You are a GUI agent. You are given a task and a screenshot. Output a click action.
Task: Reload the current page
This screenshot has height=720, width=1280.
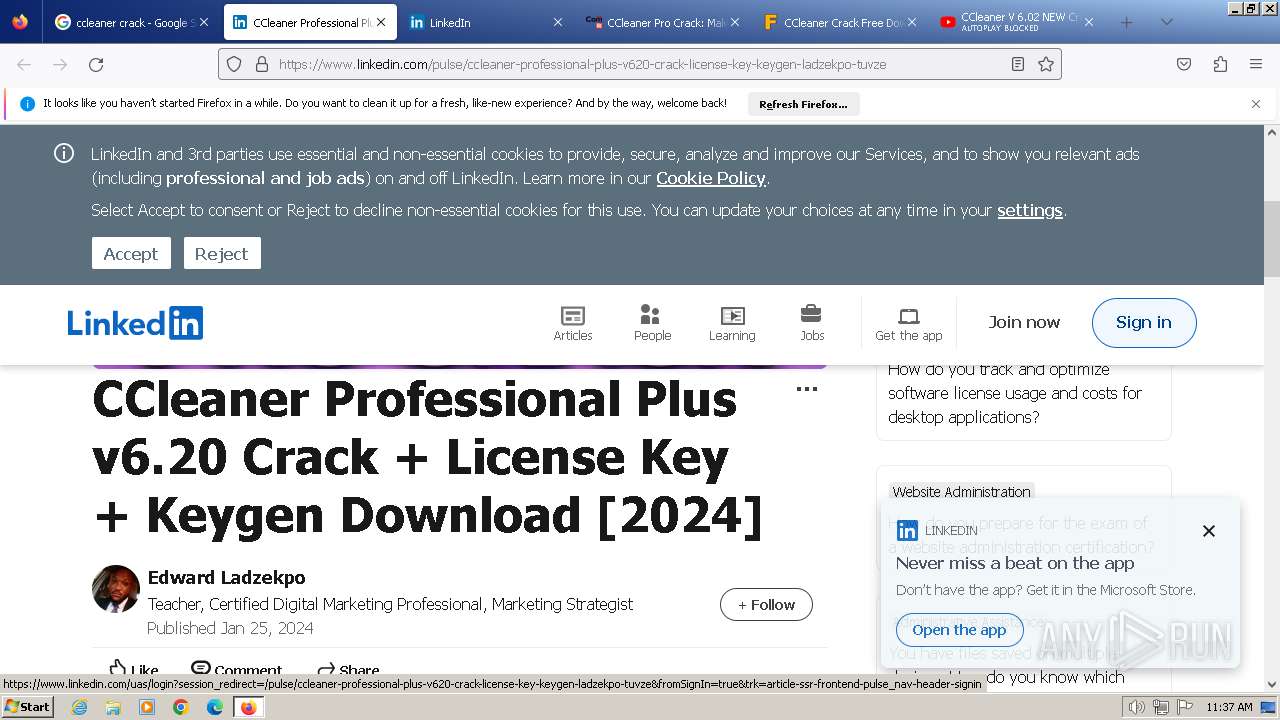pos(96,64)
